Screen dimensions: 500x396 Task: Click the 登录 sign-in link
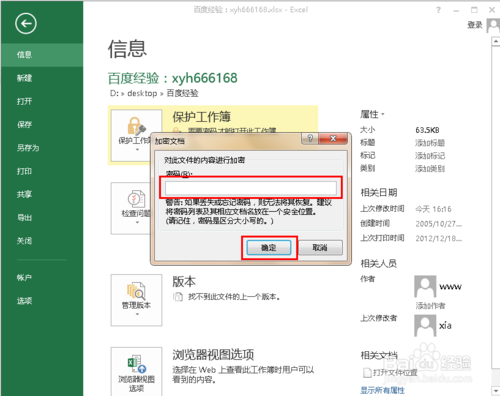pyautogui.click(x=475, y=25)
